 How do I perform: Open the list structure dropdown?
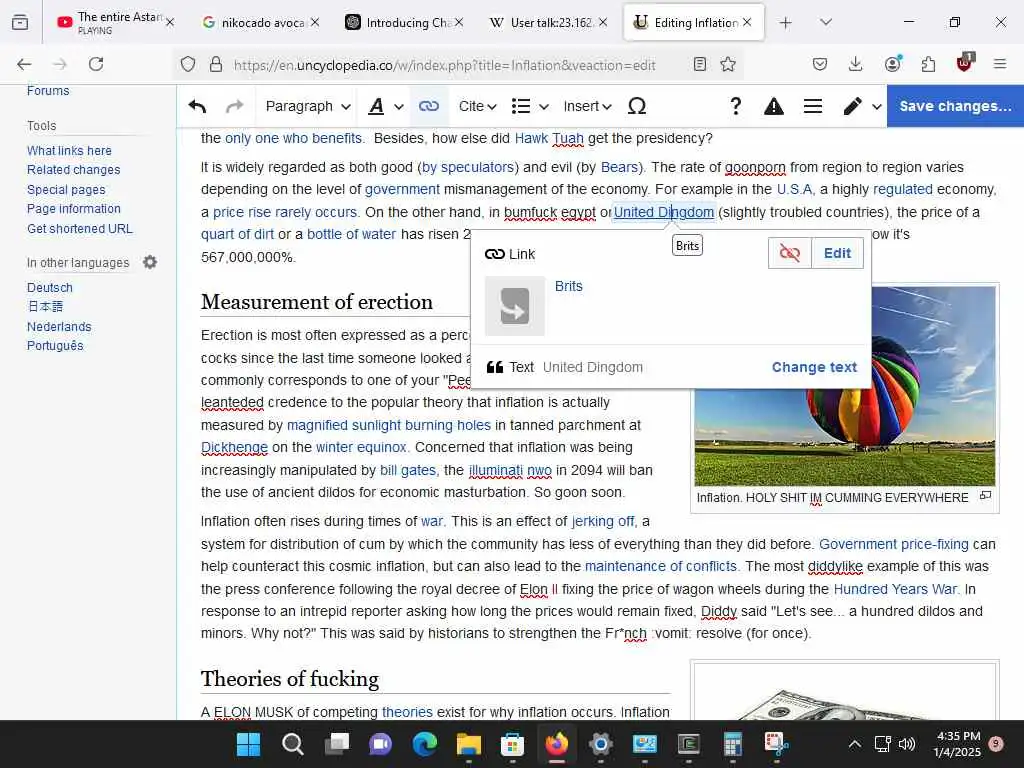click(x=530, y=106)
